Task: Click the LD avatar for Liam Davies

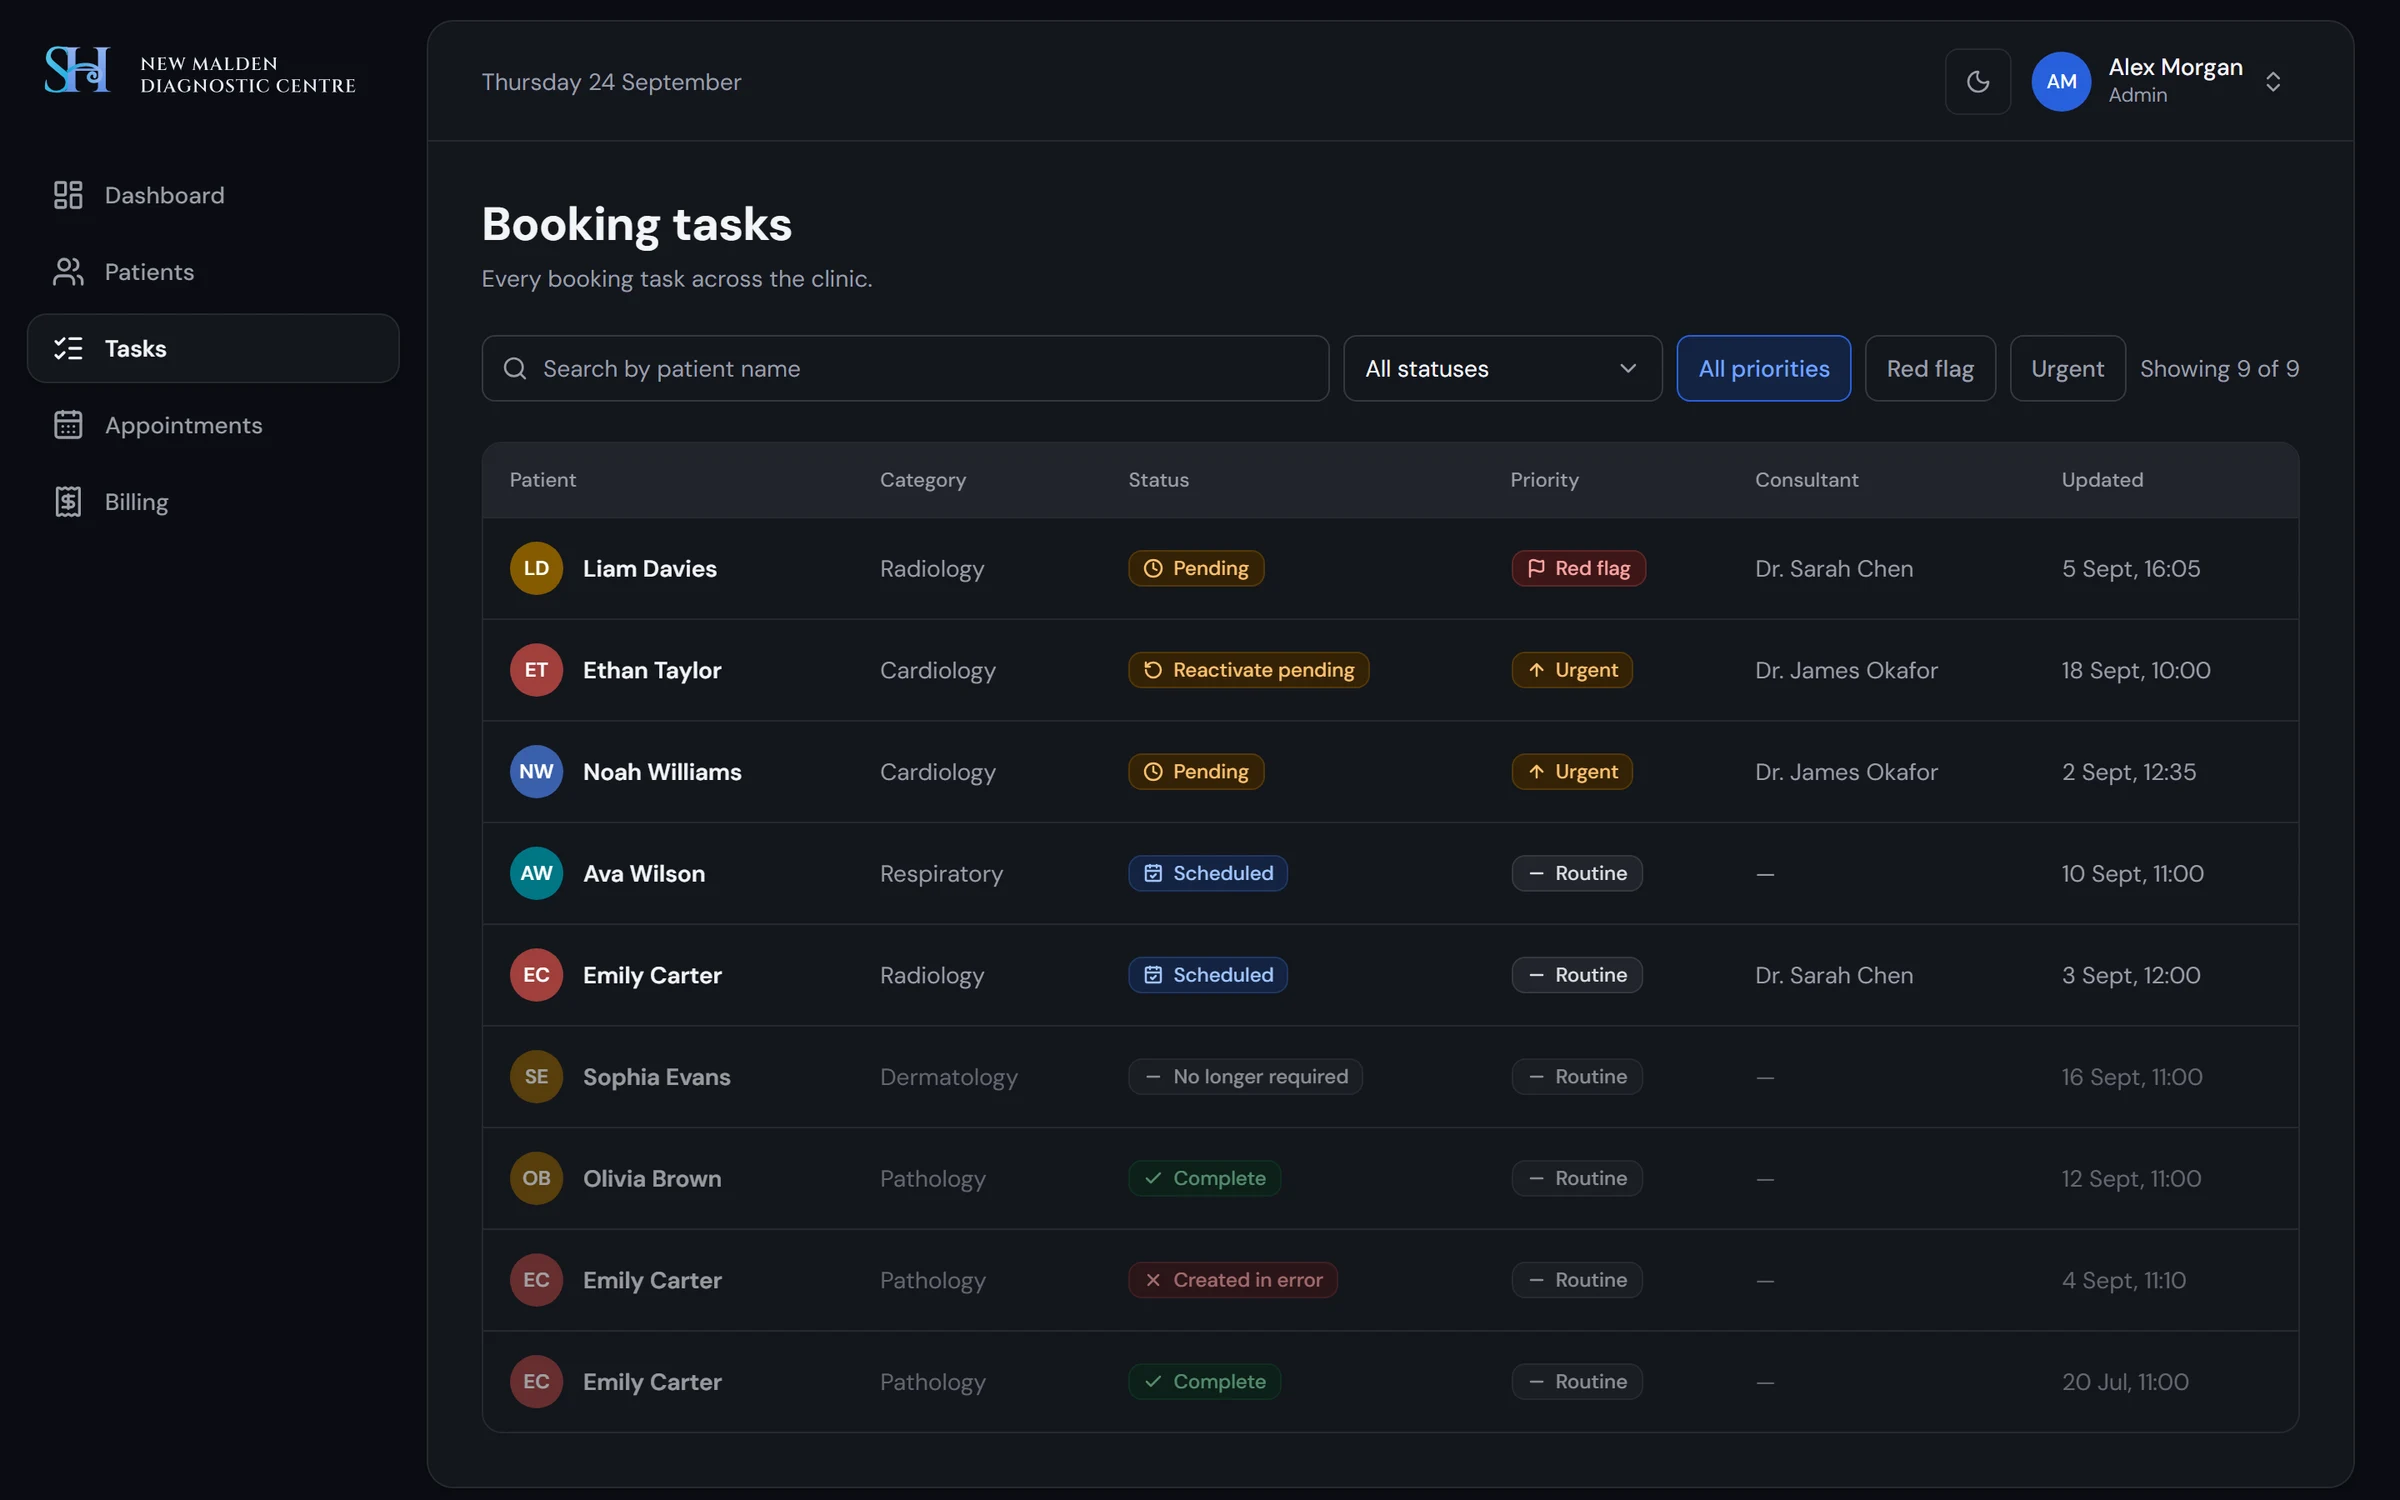Action: click(x=536, y=569)
